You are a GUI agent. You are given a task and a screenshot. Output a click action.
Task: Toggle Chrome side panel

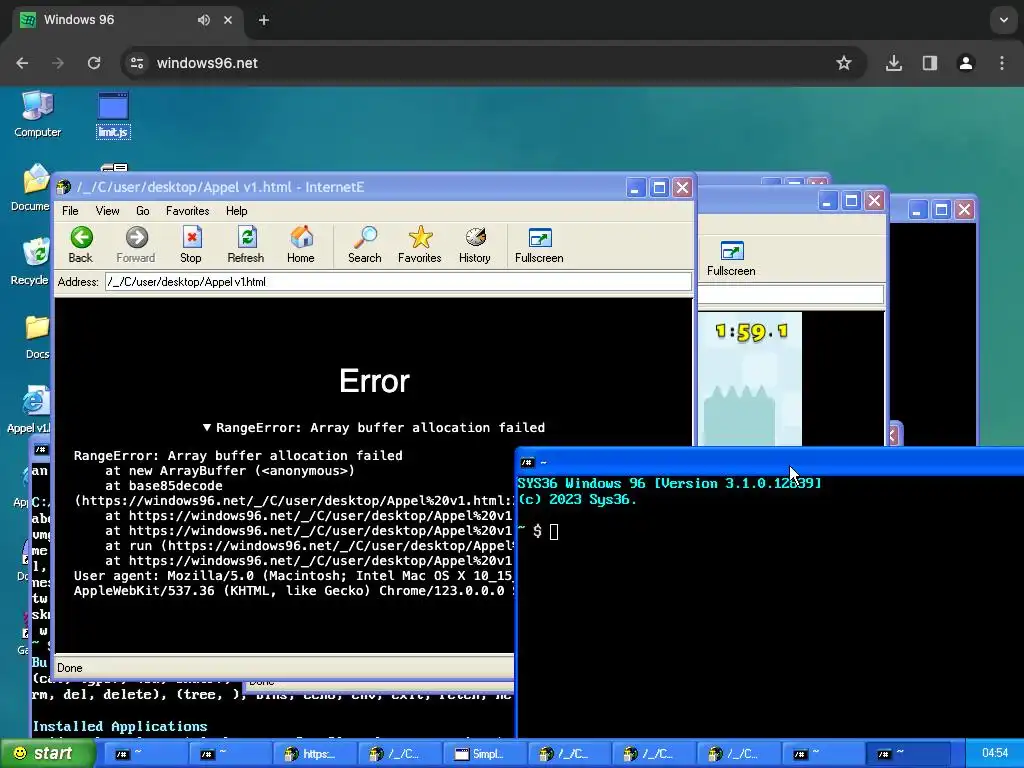point(930,63)
